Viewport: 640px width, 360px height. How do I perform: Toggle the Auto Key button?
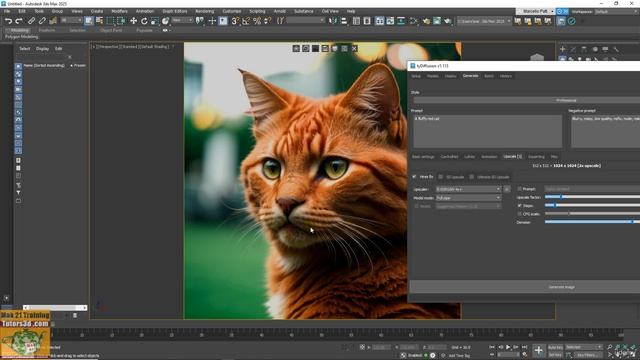[555, 347]
